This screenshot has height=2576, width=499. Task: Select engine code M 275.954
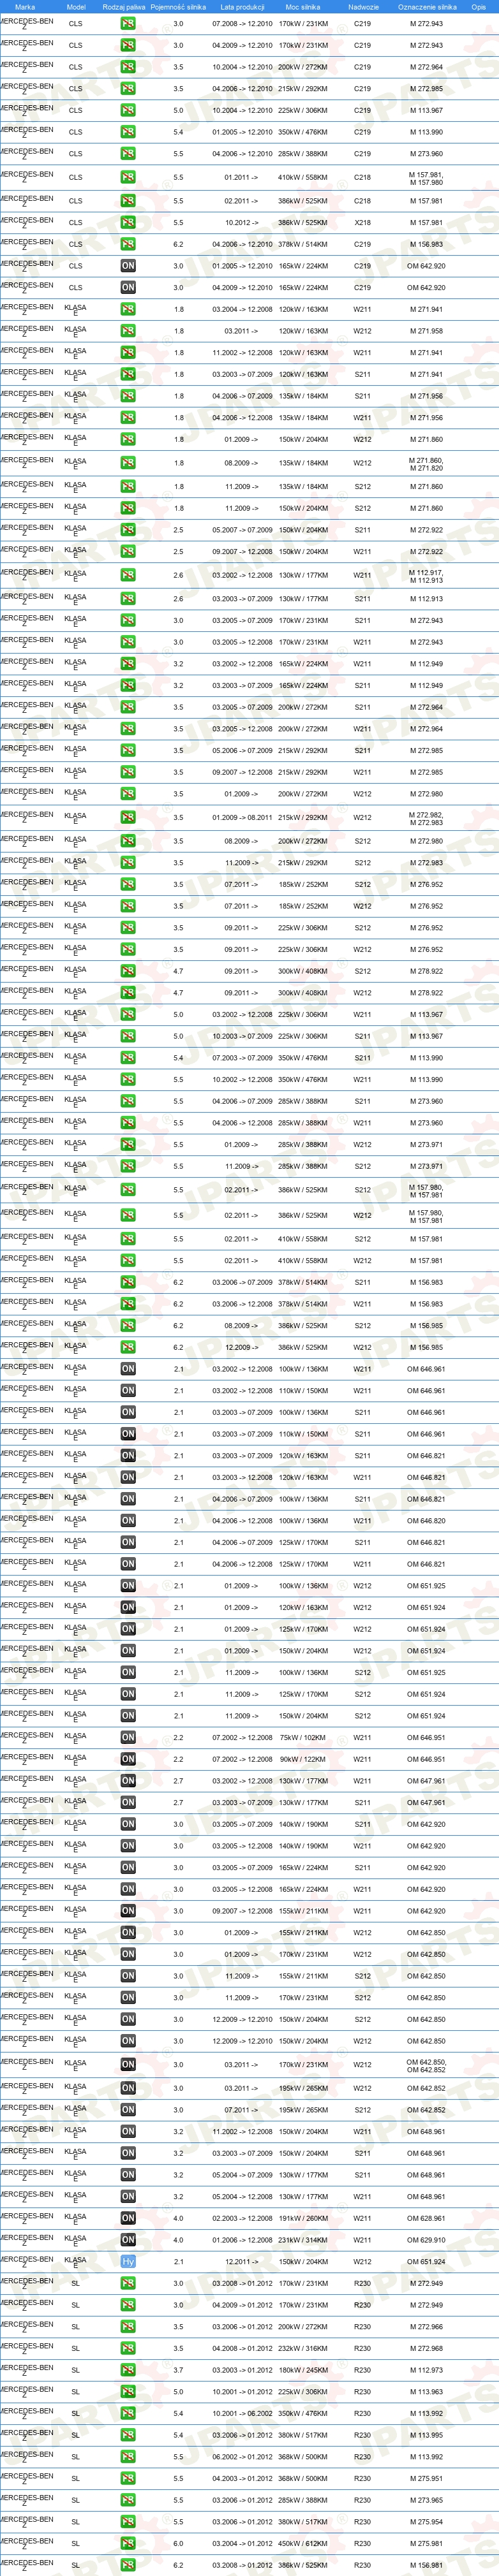(427, 2522)
